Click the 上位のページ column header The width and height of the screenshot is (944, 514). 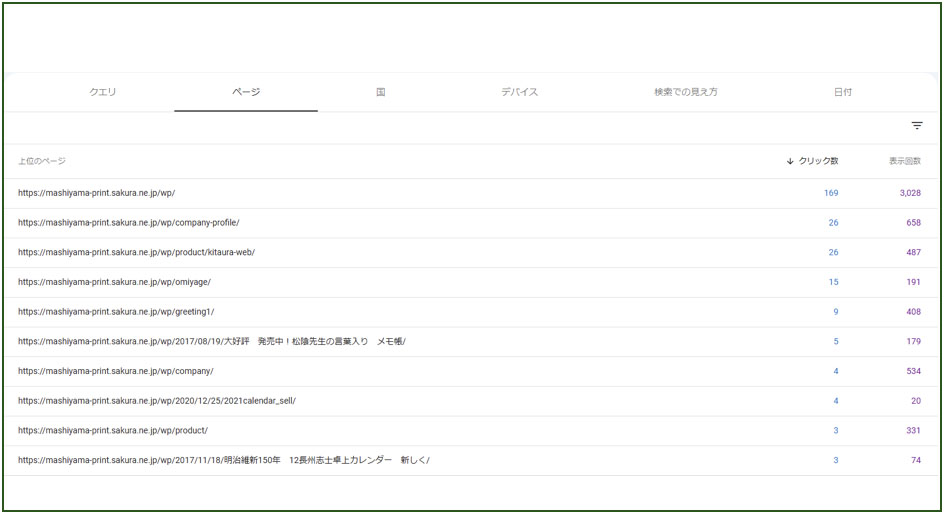point(42,161)
